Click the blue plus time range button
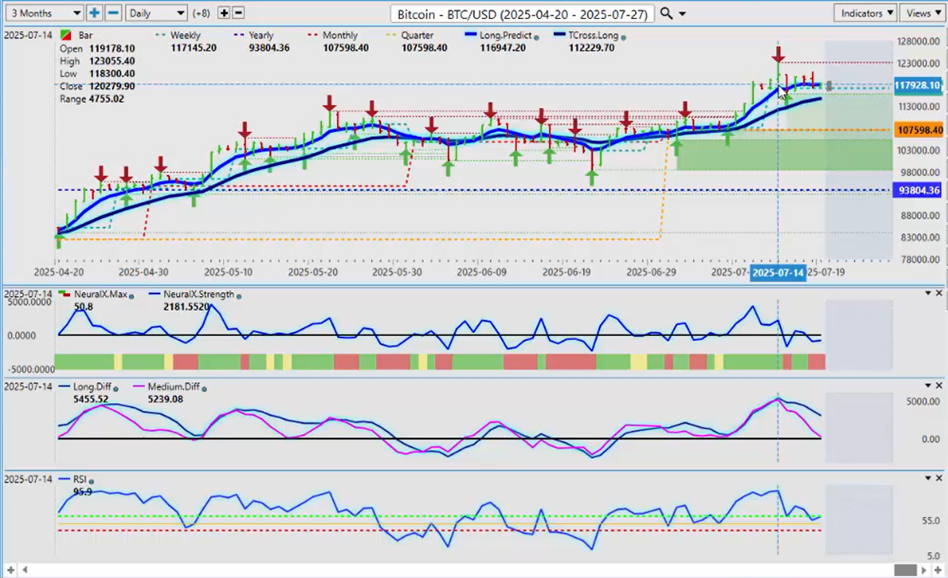 (94, 13)
